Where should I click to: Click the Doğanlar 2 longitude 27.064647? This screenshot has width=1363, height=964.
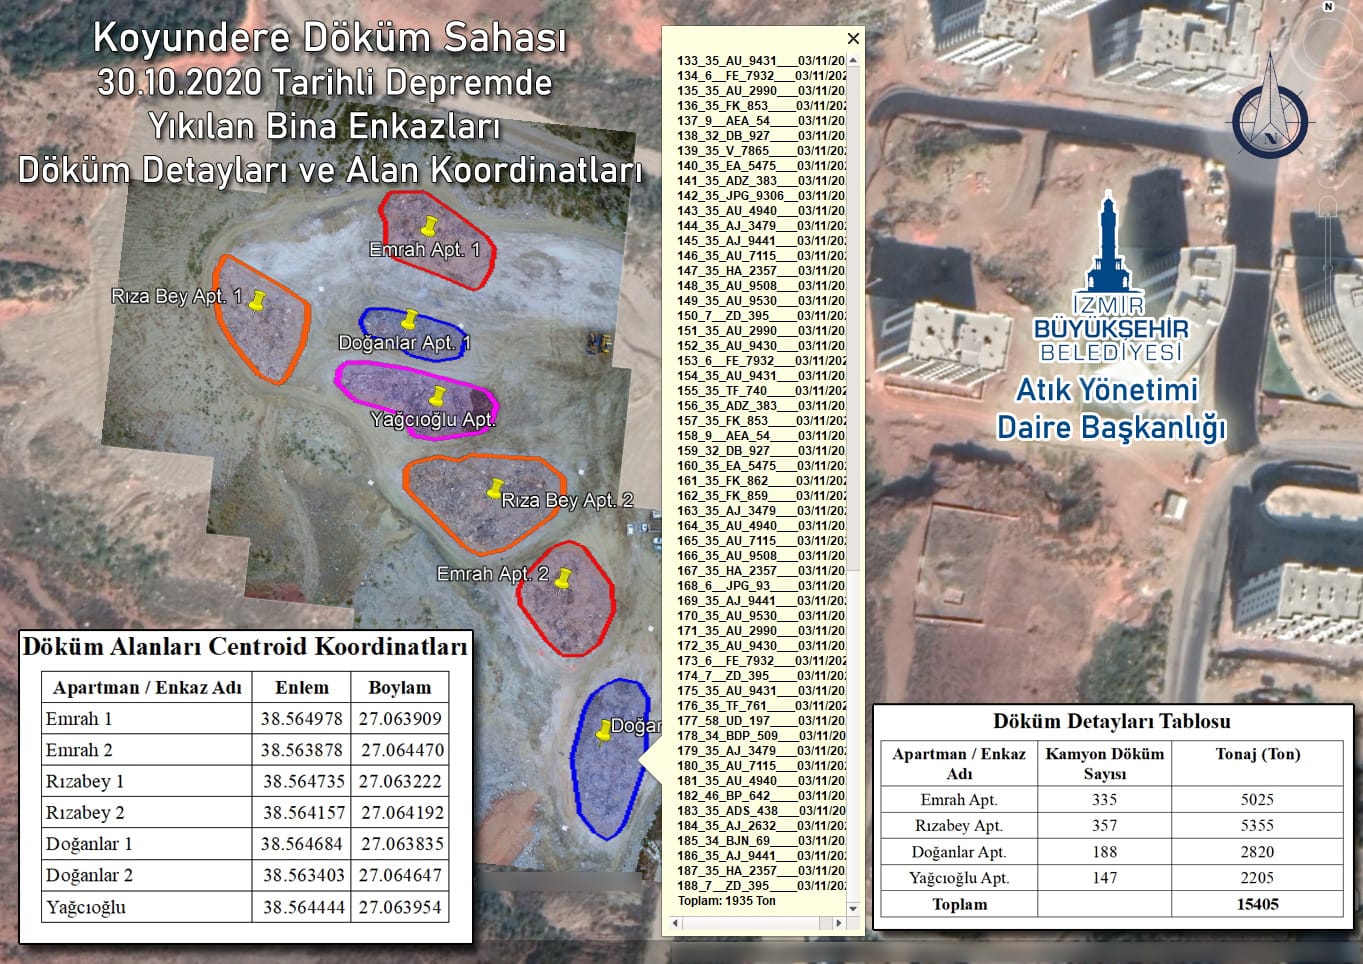coord(401,875)
